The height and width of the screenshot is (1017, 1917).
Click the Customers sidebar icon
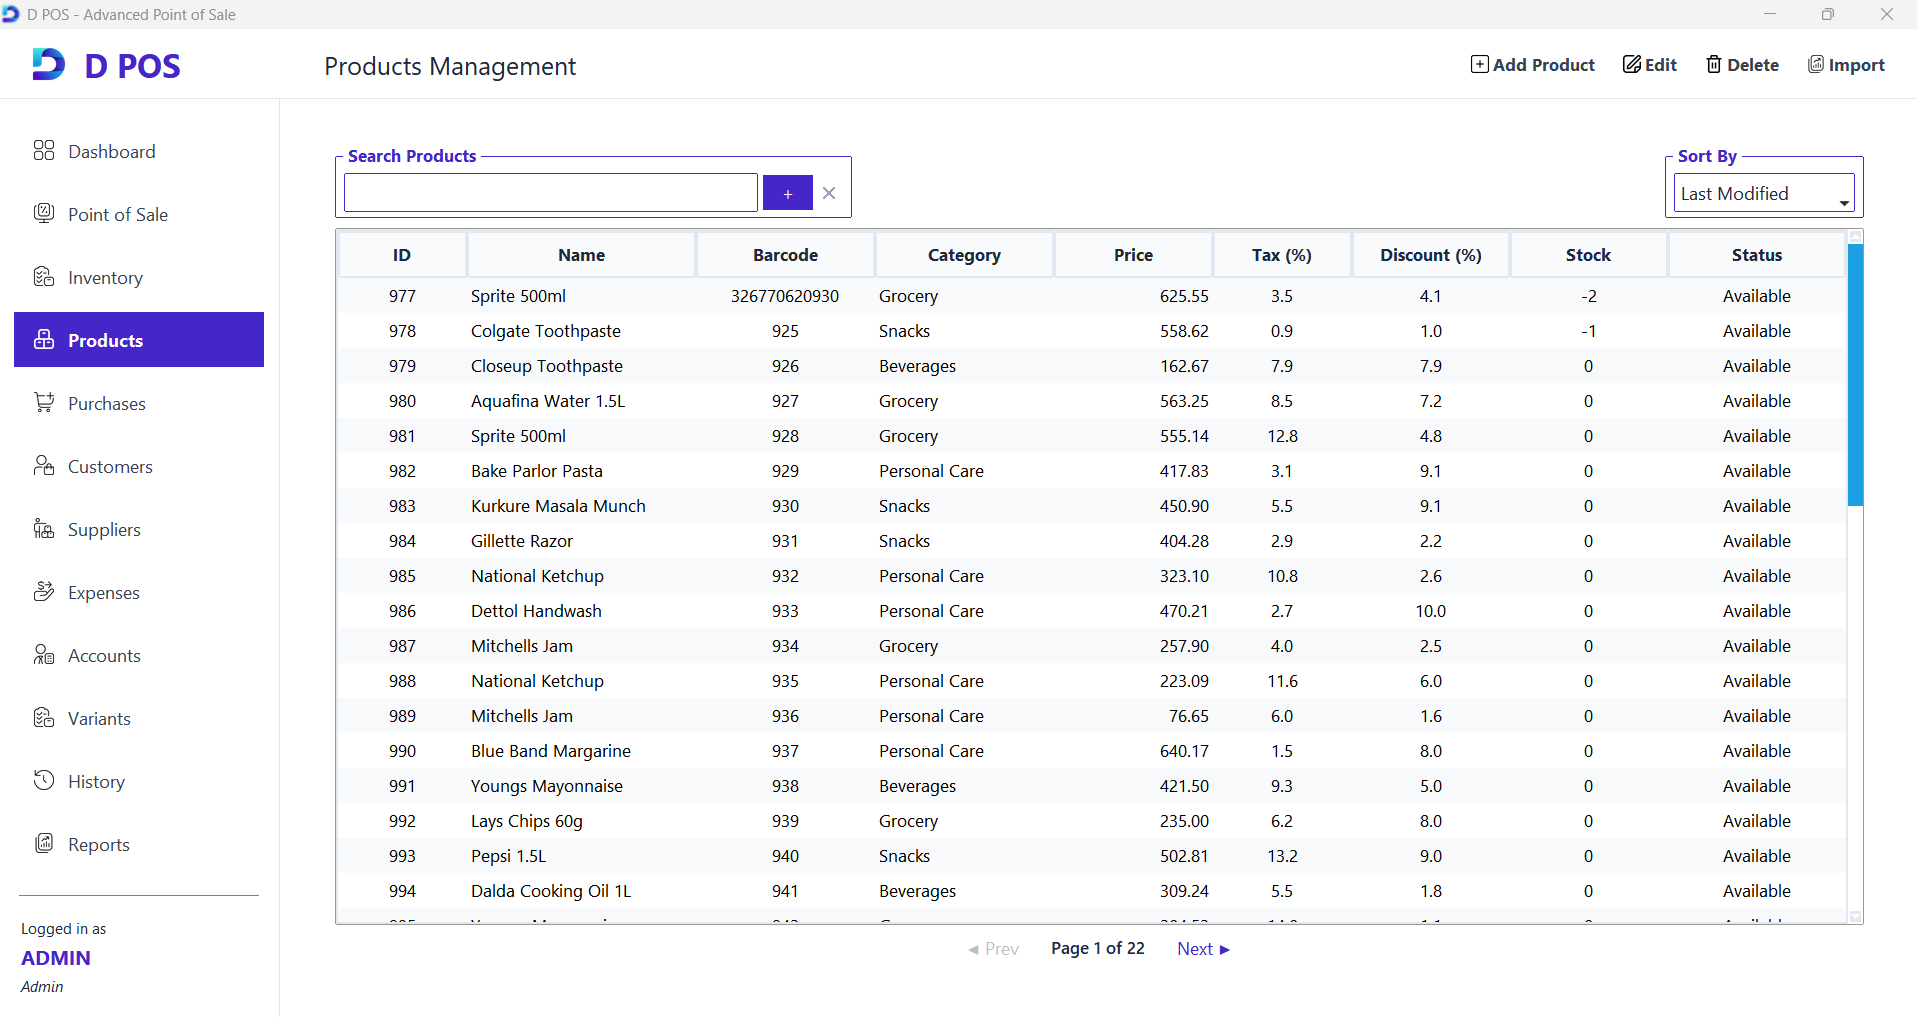tap(44, 466)
